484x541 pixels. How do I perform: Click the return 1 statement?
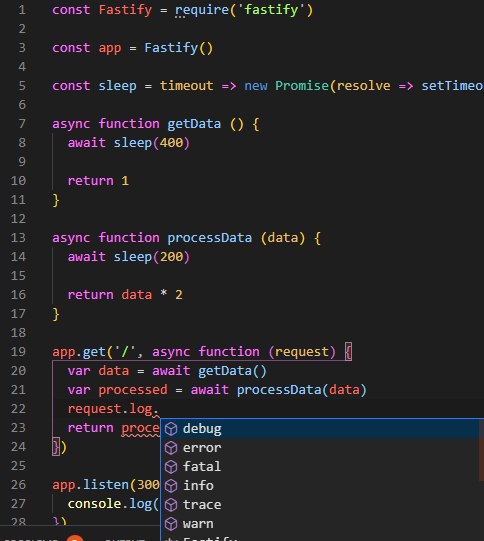[98, 181]
